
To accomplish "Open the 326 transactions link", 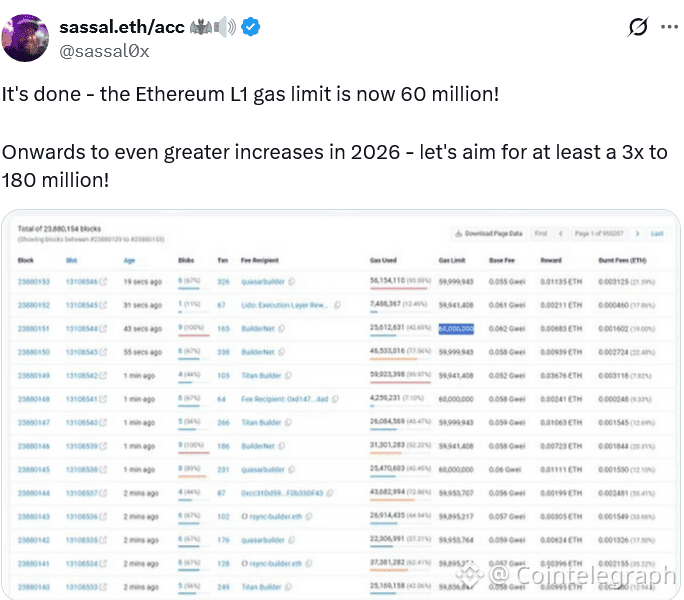I will (223, 283).
